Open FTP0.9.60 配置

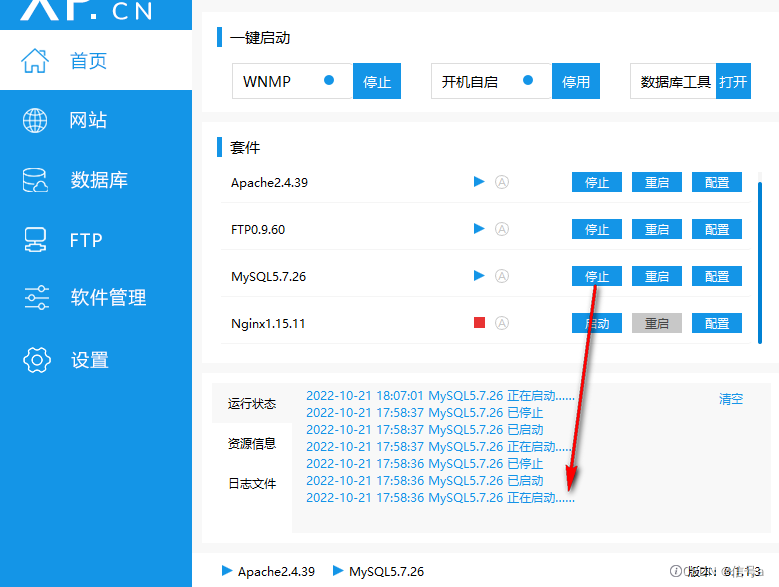tap(717, 229)
